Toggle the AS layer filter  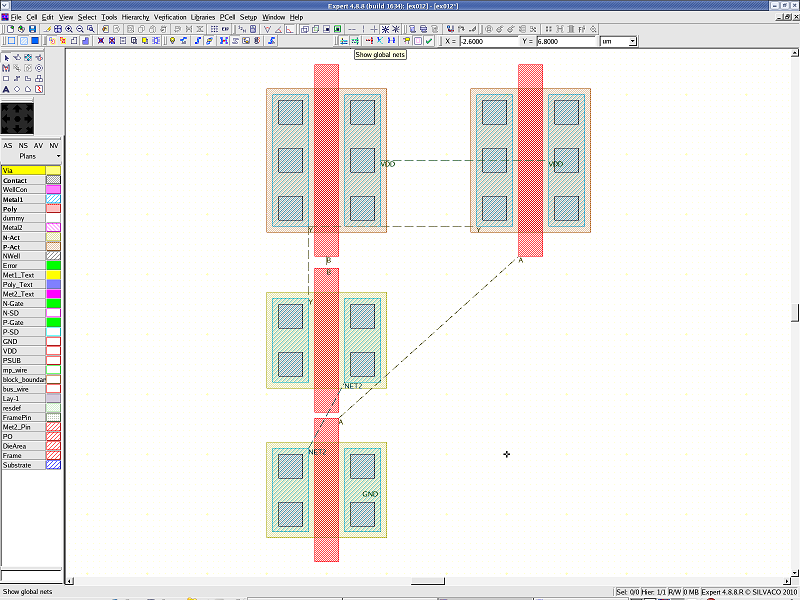(x=8, y=146)
